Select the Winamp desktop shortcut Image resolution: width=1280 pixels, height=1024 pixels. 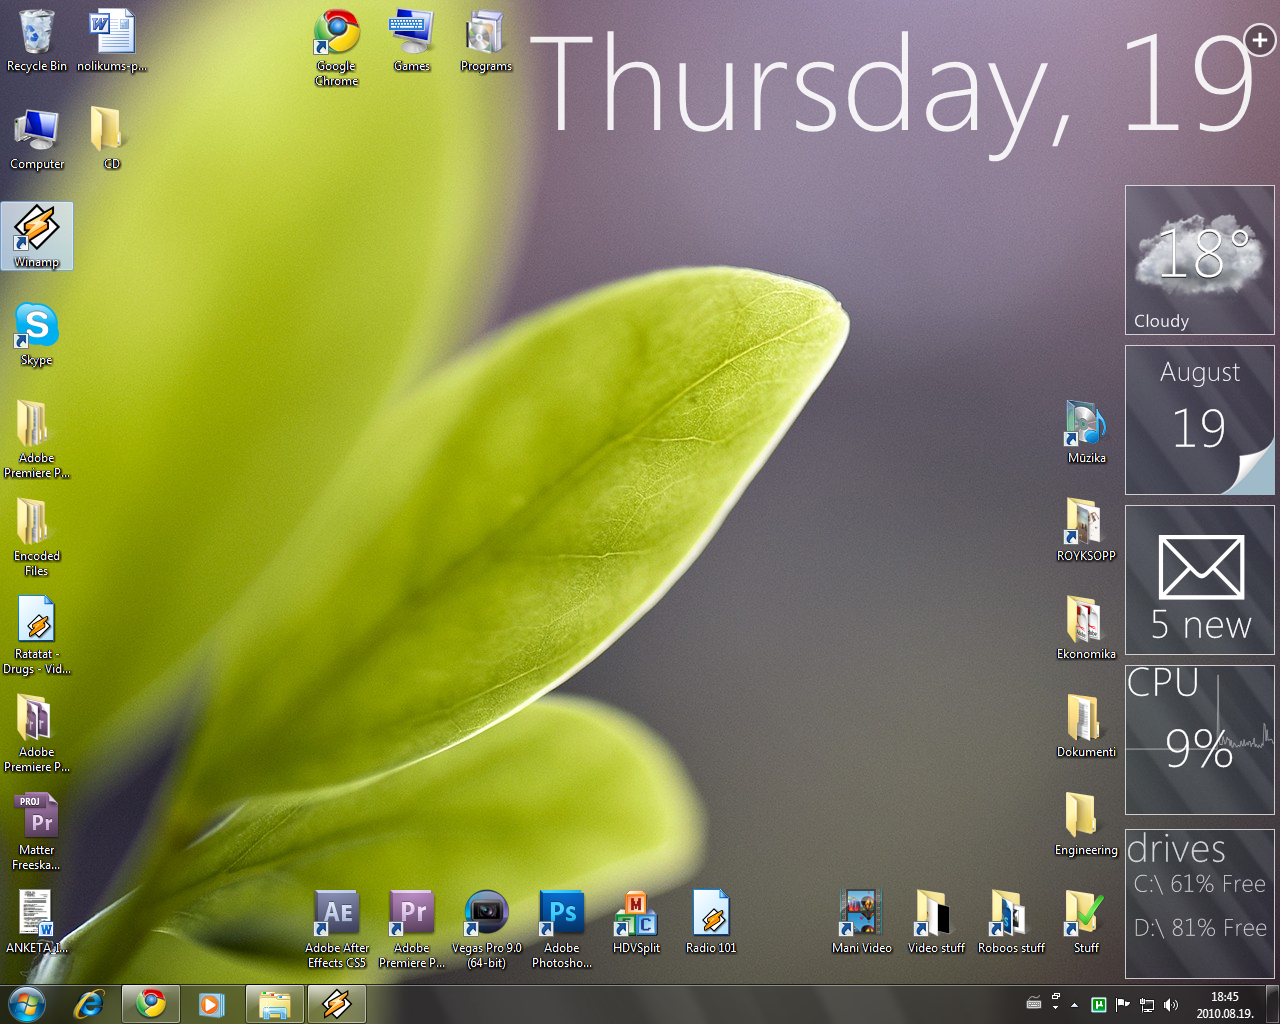tap(37, 236)
